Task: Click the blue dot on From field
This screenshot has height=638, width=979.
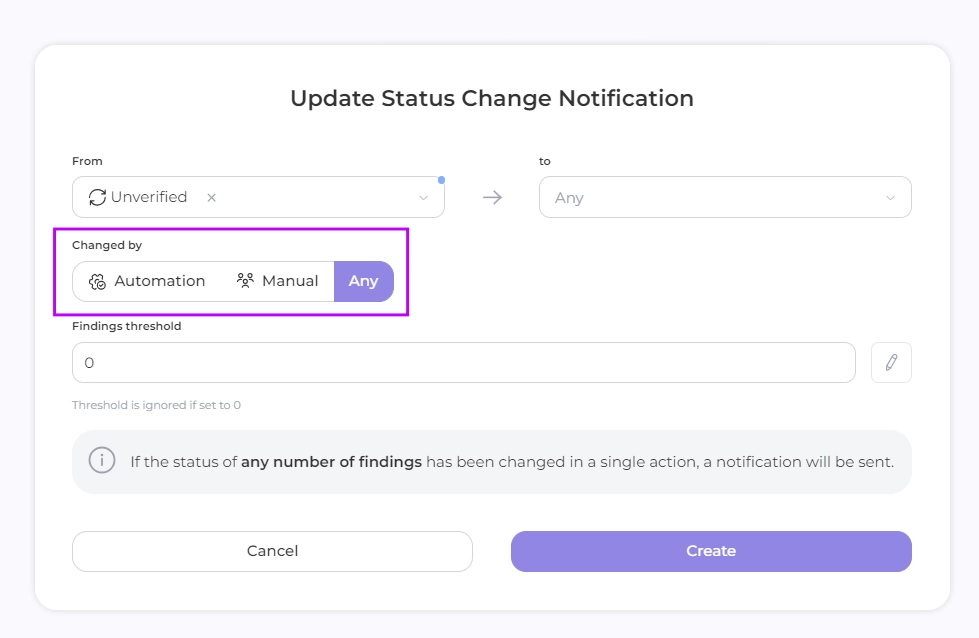Action: [441, 180]
